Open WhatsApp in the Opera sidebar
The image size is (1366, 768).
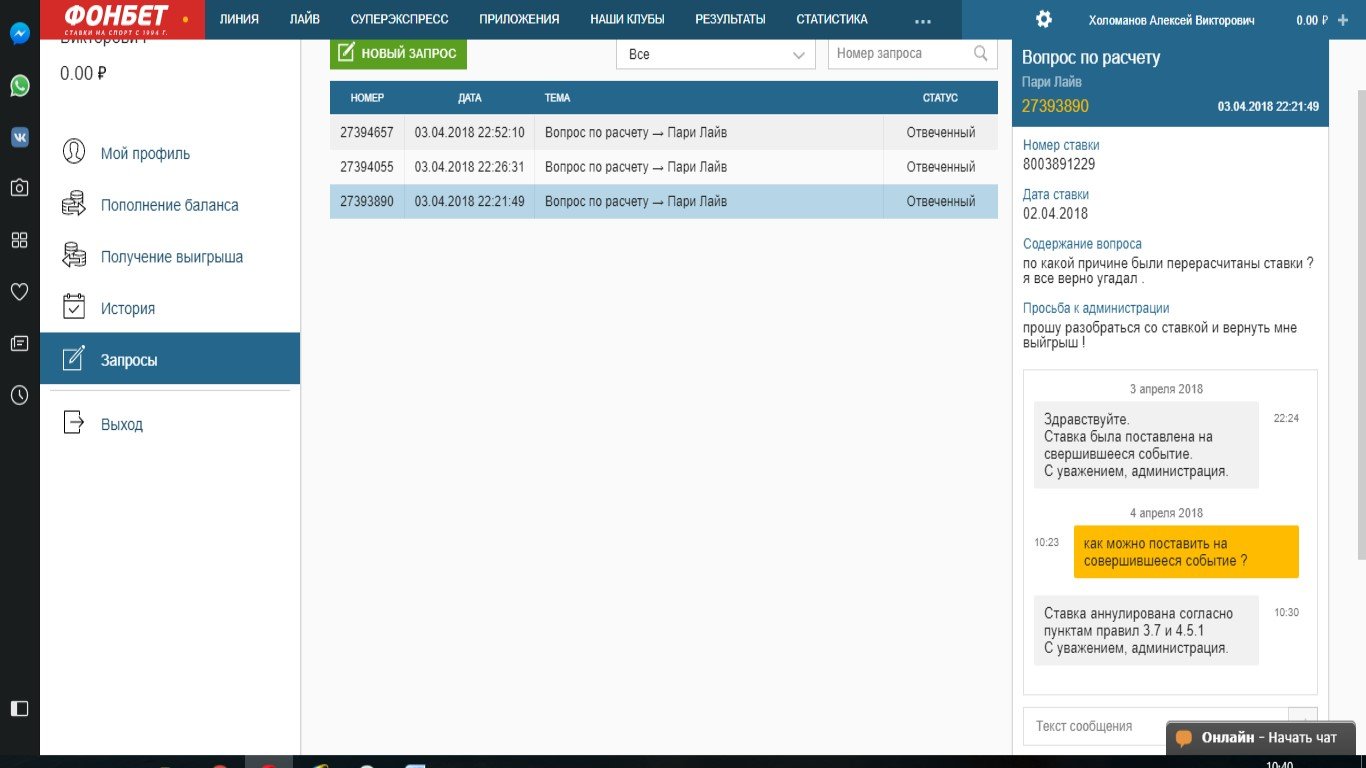pyautogui.click(x=19, y=86)
